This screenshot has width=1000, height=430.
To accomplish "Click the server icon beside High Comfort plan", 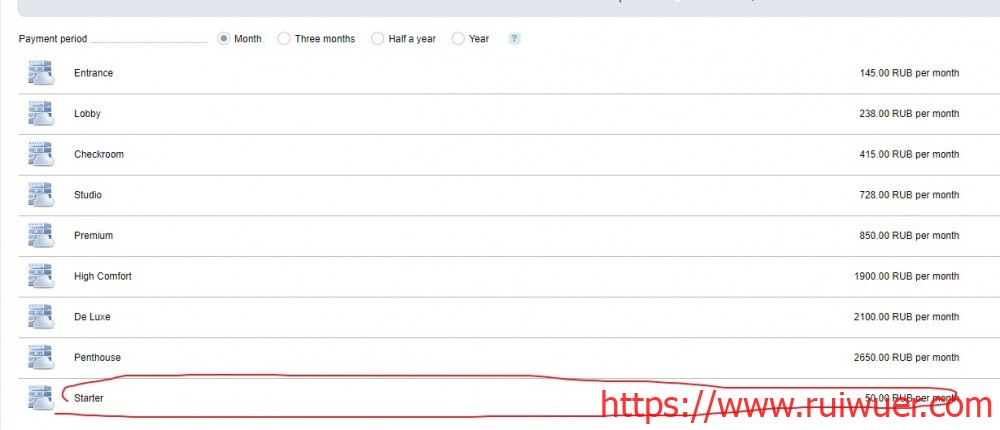I will [x=40, y=276].
